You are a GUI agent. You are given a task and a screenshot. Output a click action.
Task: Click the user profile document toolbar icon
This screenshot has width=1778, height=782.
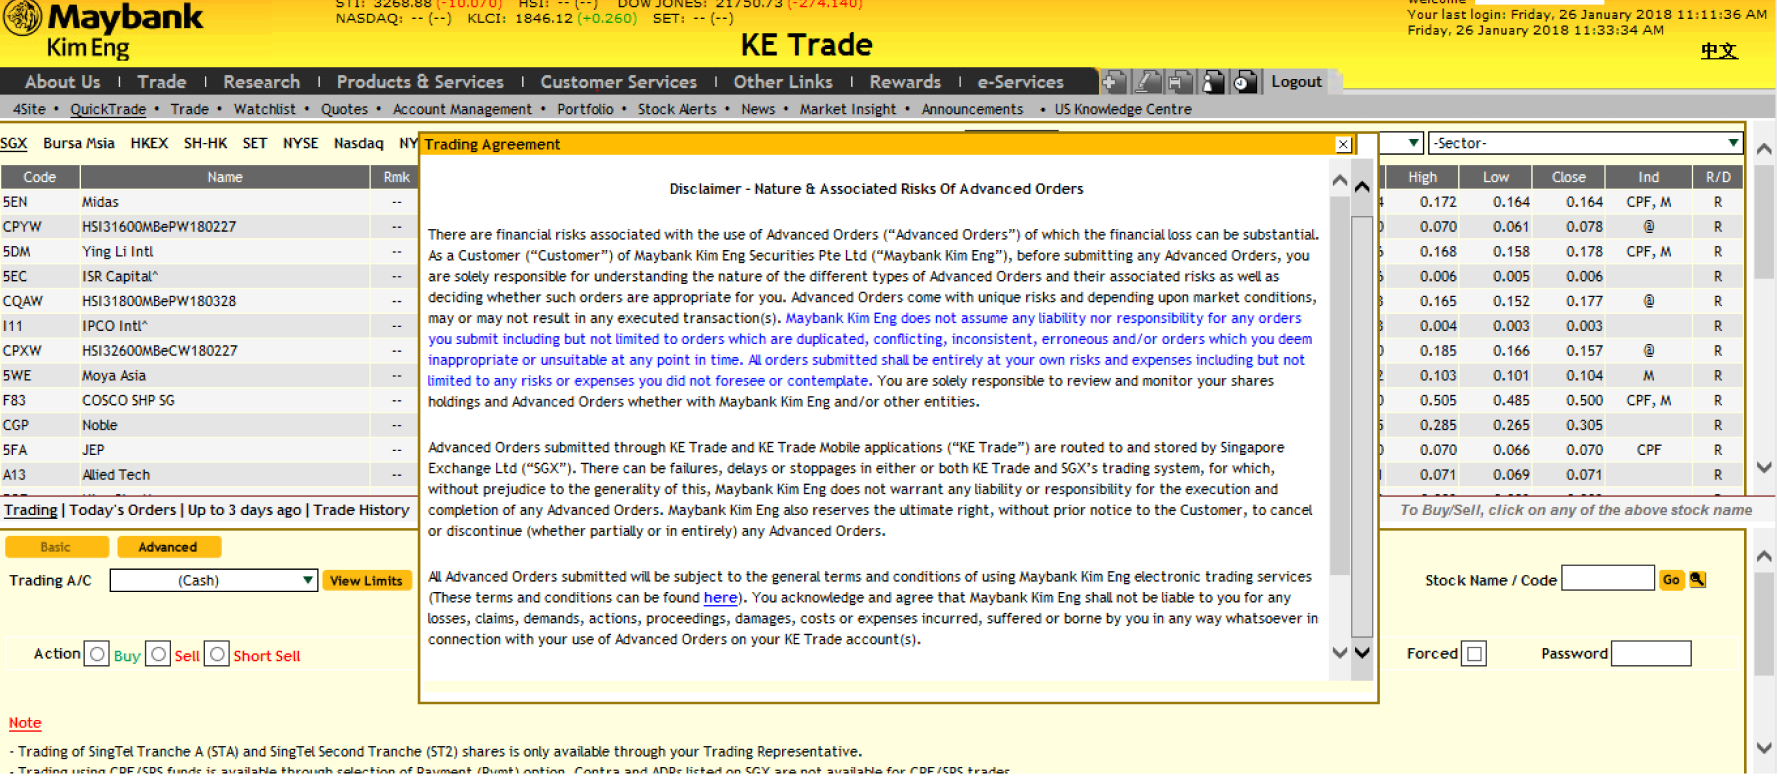coord(1213,82)
